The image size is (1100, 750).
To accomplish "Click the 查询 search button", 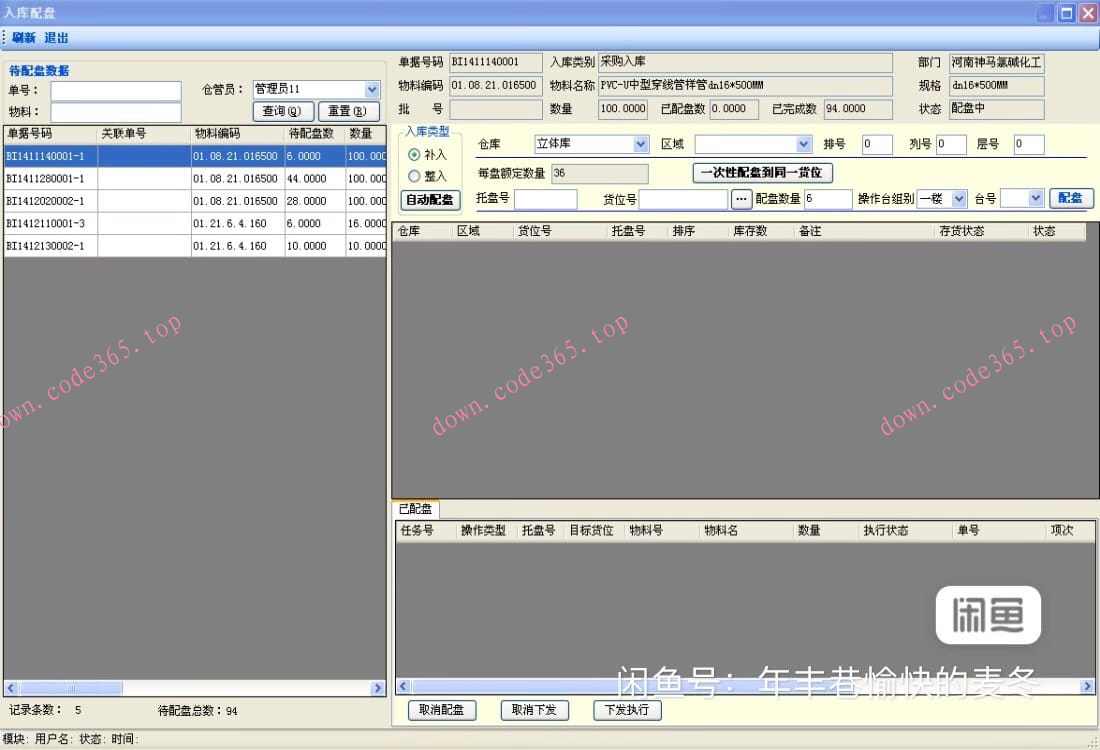I will click(282, 111).
